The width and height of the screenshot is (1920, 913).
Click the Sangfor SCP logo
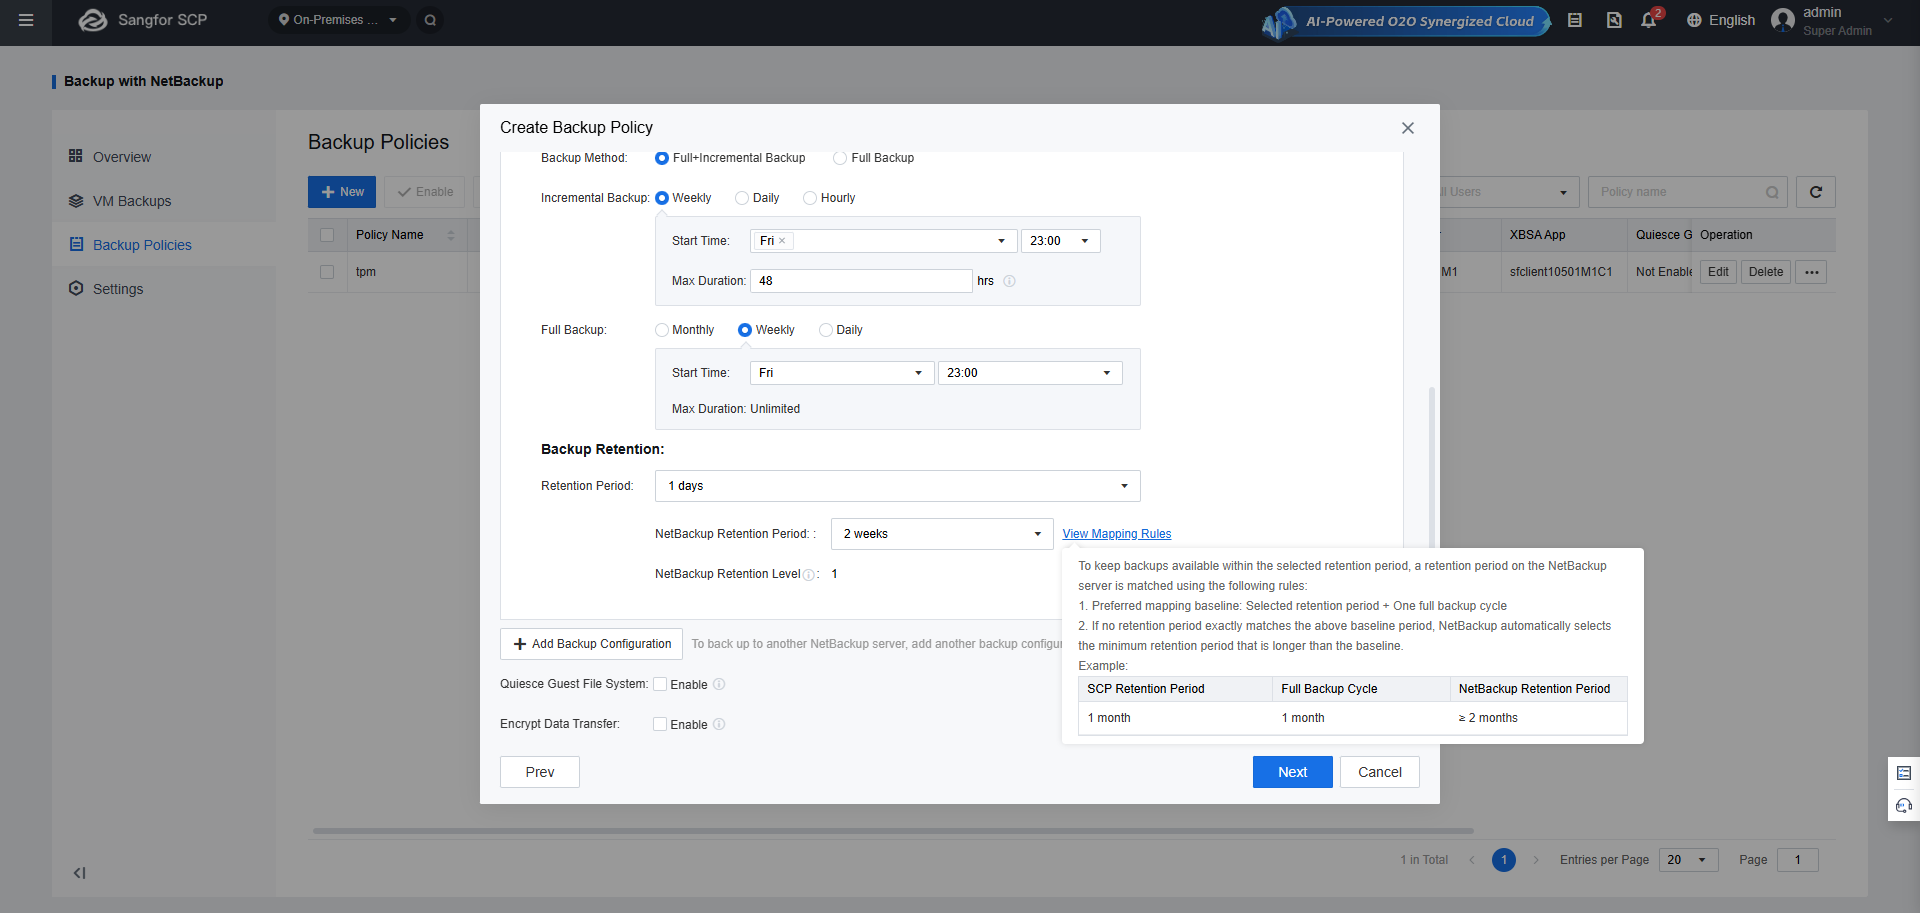143,20
